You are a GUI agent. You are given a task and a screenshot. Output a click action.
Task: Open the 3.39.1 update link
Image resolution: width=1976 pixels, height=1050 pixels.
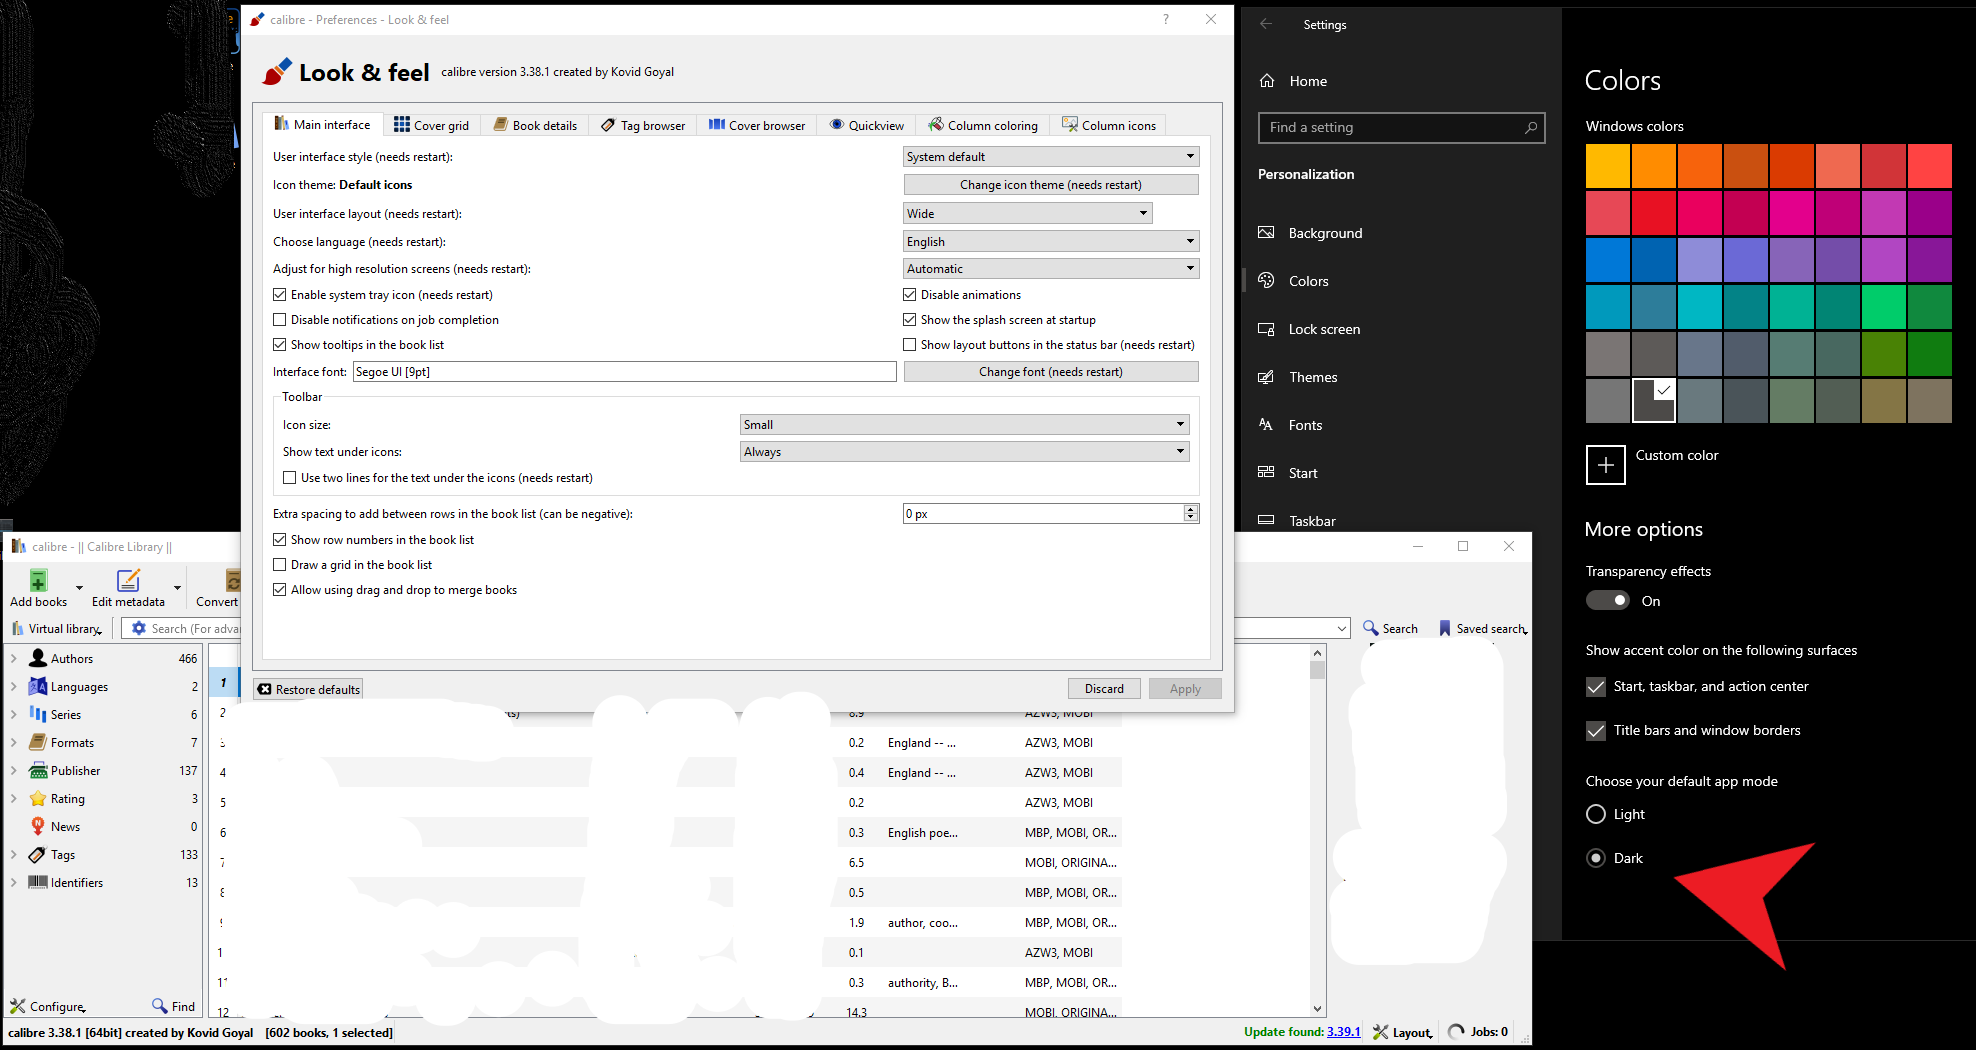point(1343,1032)
